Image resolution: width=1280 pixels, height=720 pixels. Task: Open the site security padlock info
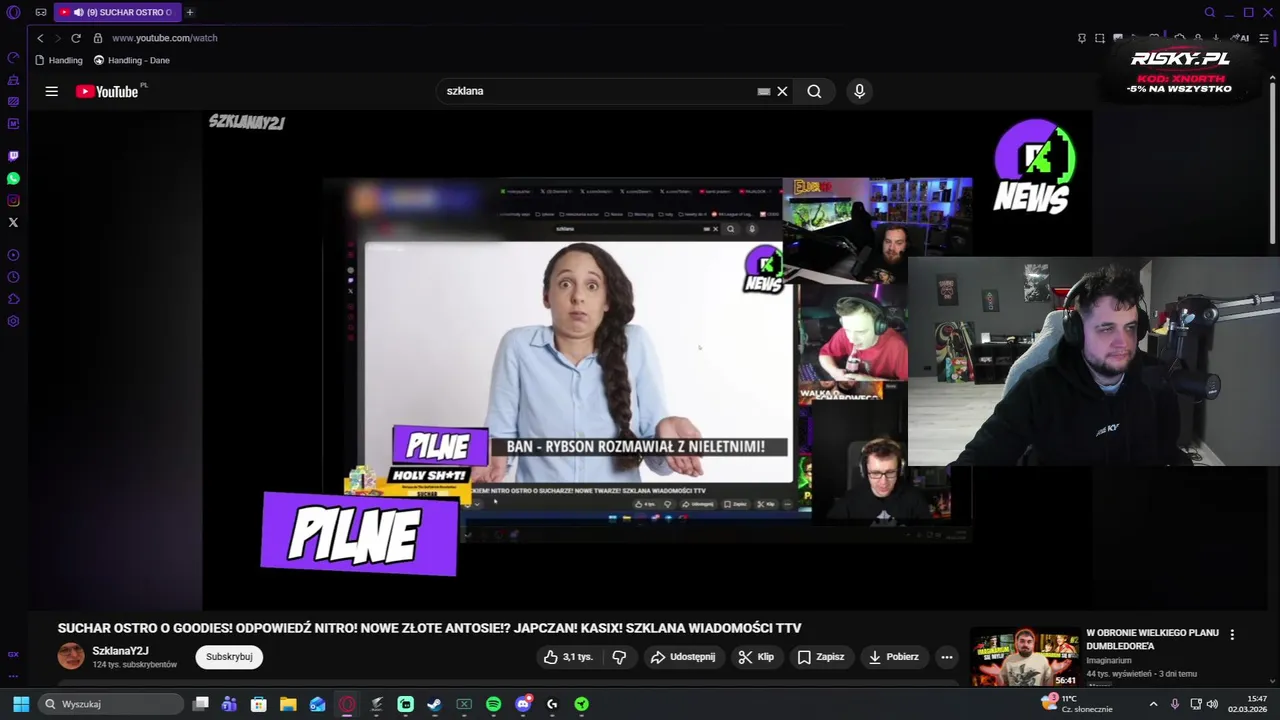tap(98, 38)
